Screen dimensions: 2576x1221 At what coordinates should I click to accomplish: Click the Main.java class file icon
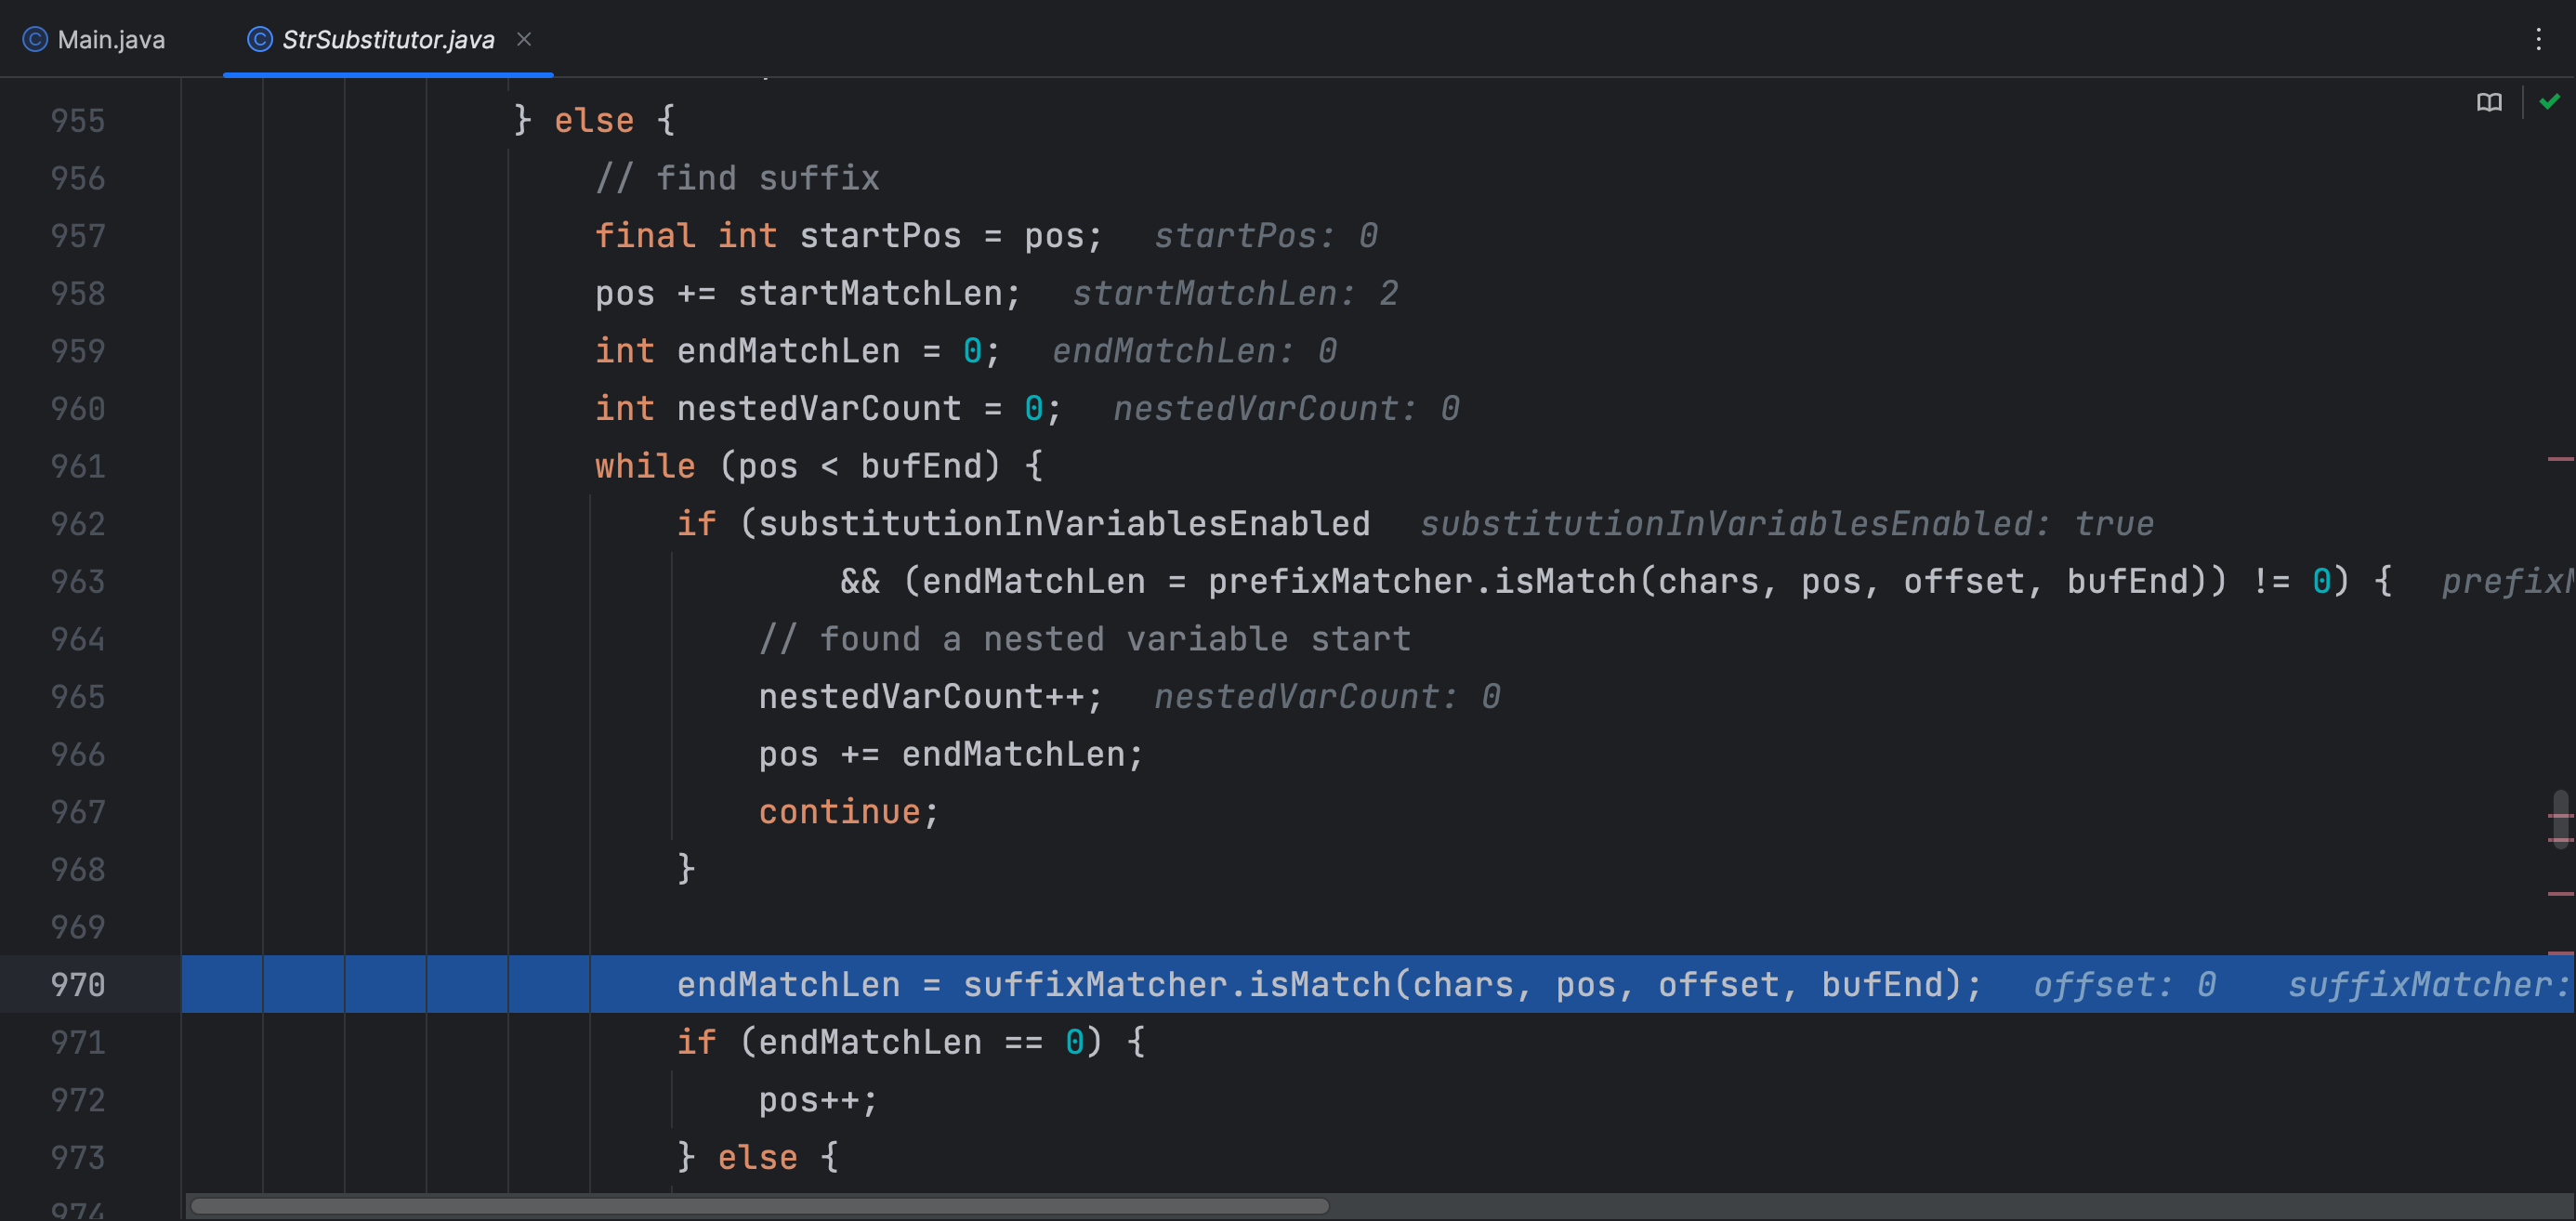pyautogui.click(x=35, y=39)
